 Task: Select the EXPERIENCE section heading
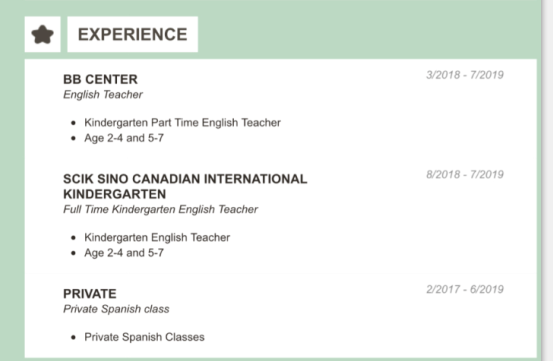point(133,35)
